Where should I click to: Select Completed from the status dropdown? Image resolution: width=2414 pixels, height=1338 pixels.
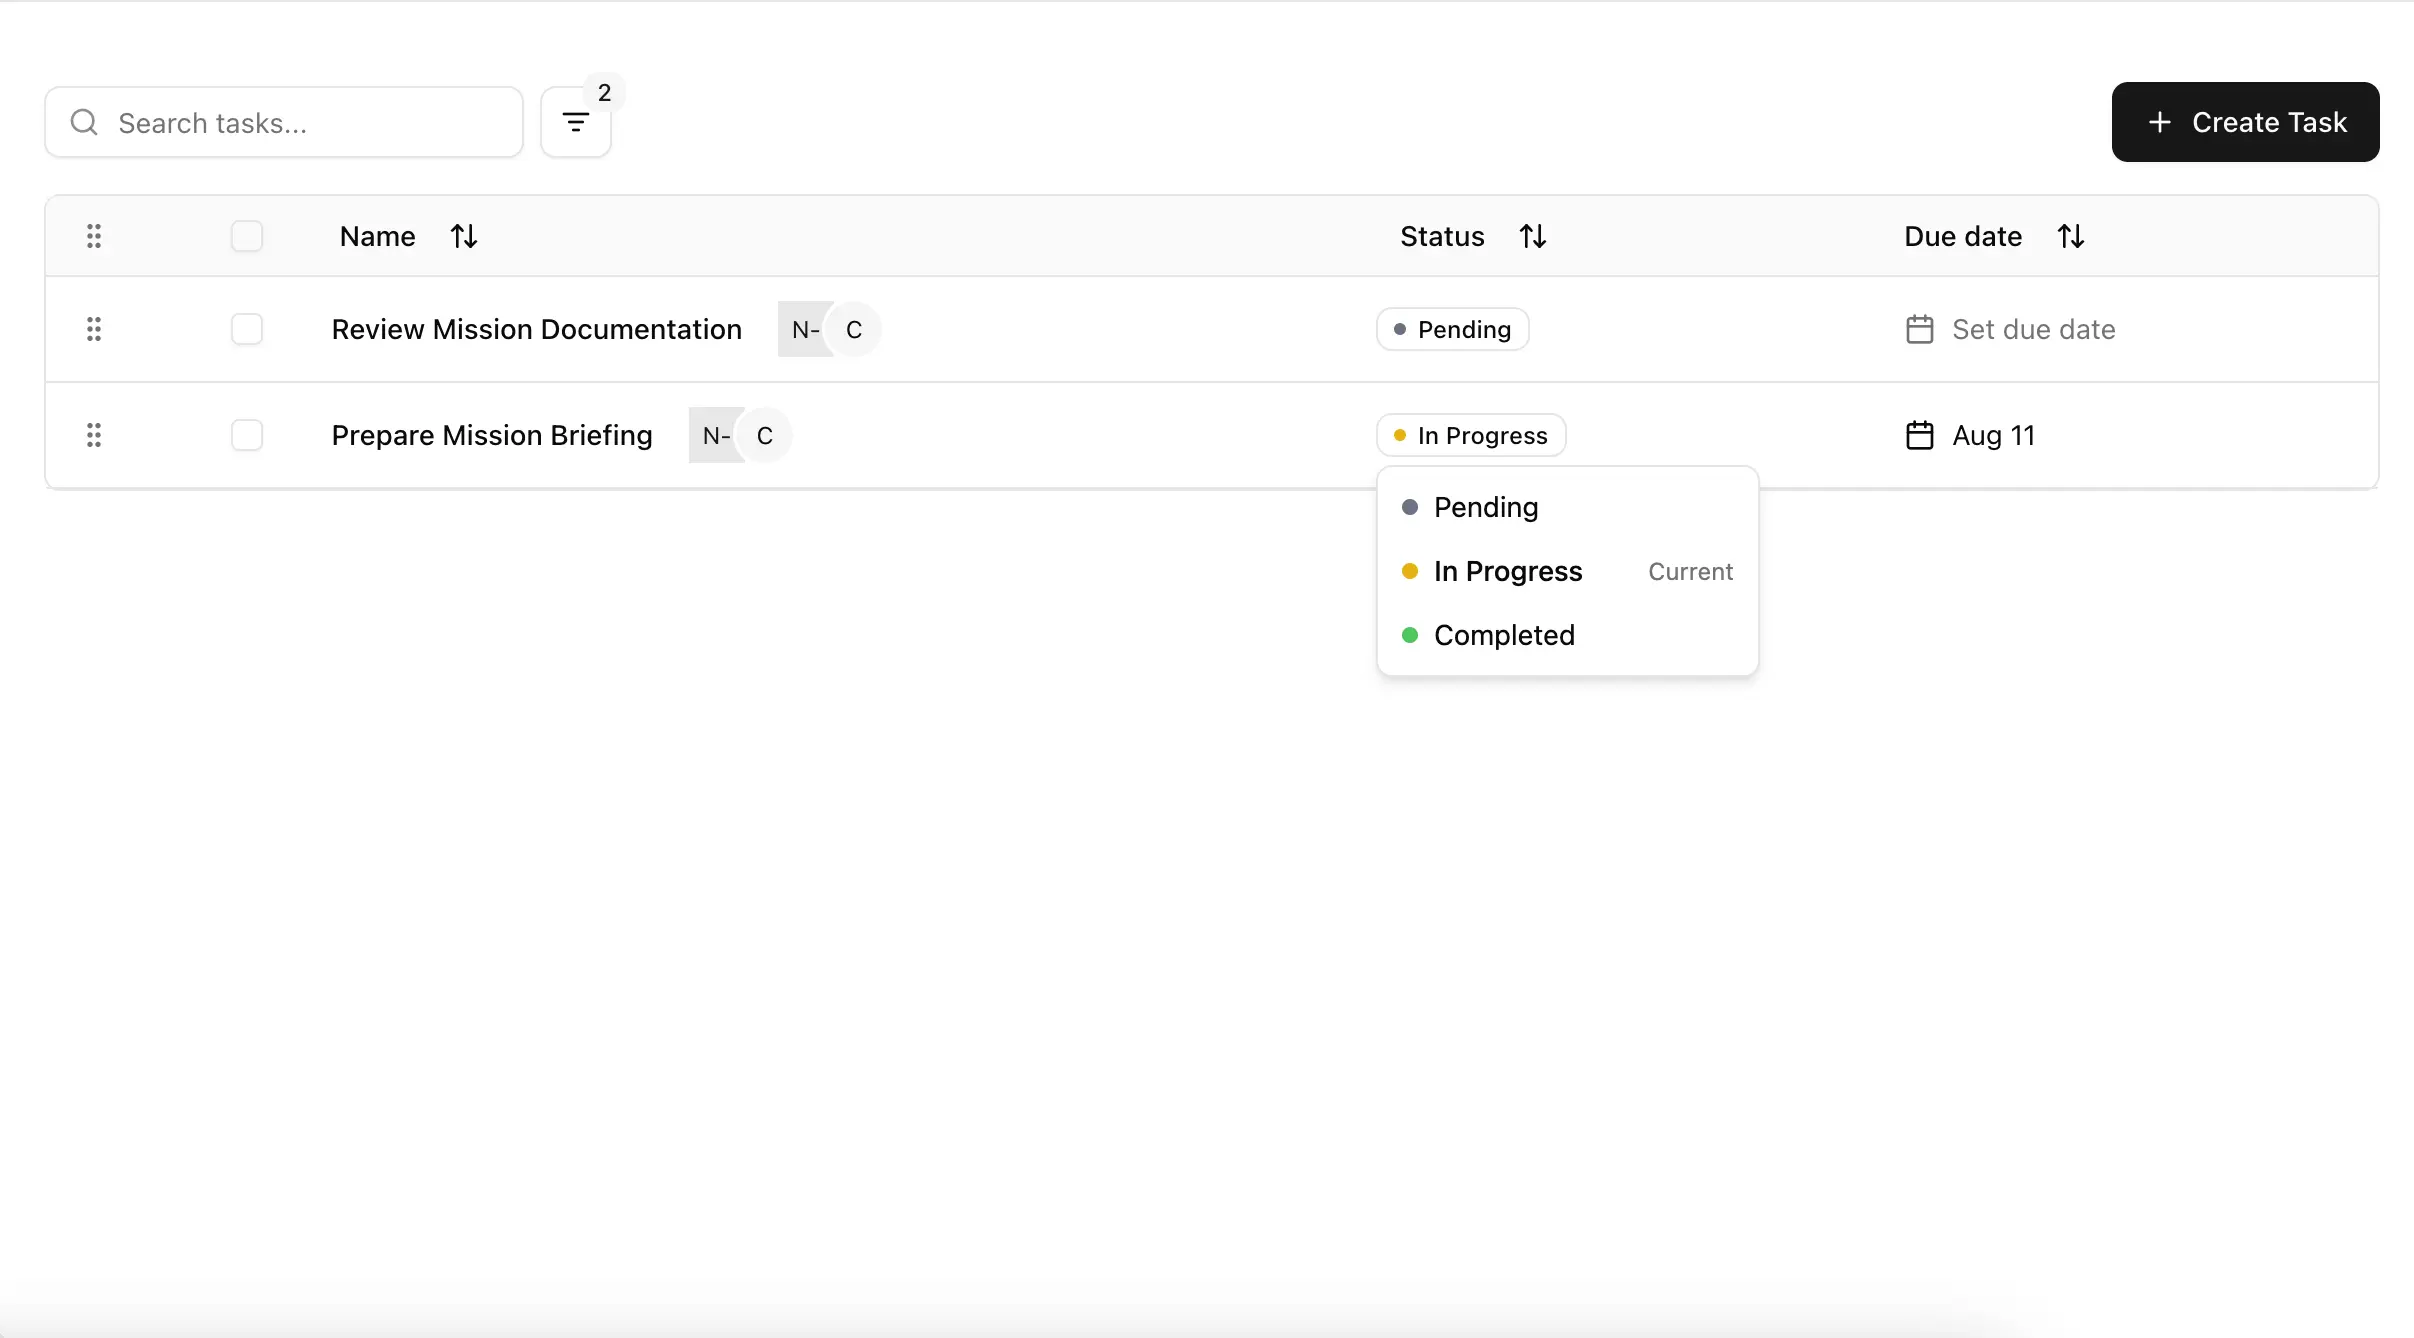[1504, 635]
